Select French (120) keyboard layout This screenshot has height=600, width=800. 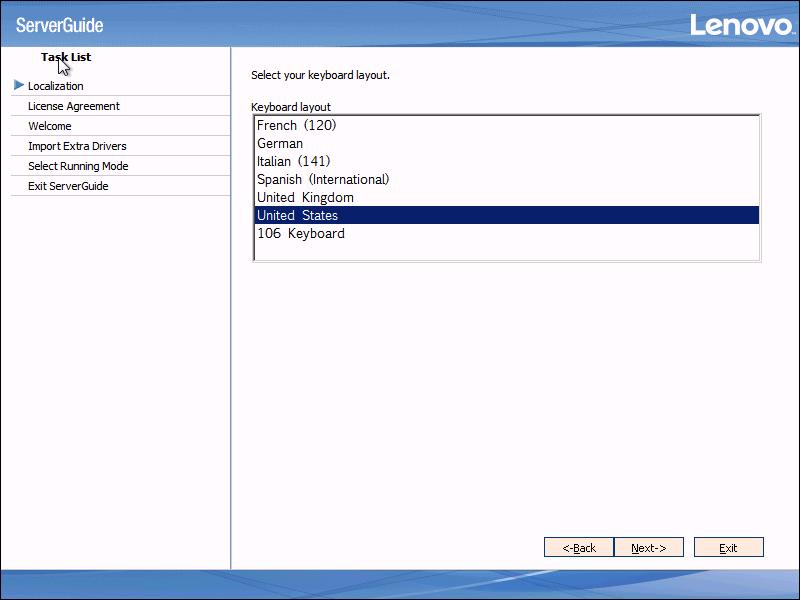click(x=297, y=125)
